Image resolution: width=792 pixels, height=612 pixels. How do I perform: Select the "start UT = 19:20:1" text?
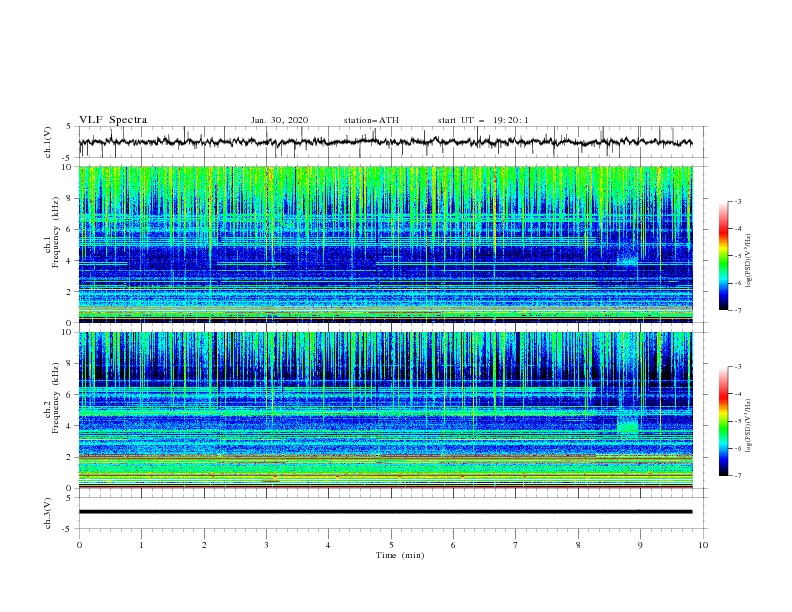483,120
